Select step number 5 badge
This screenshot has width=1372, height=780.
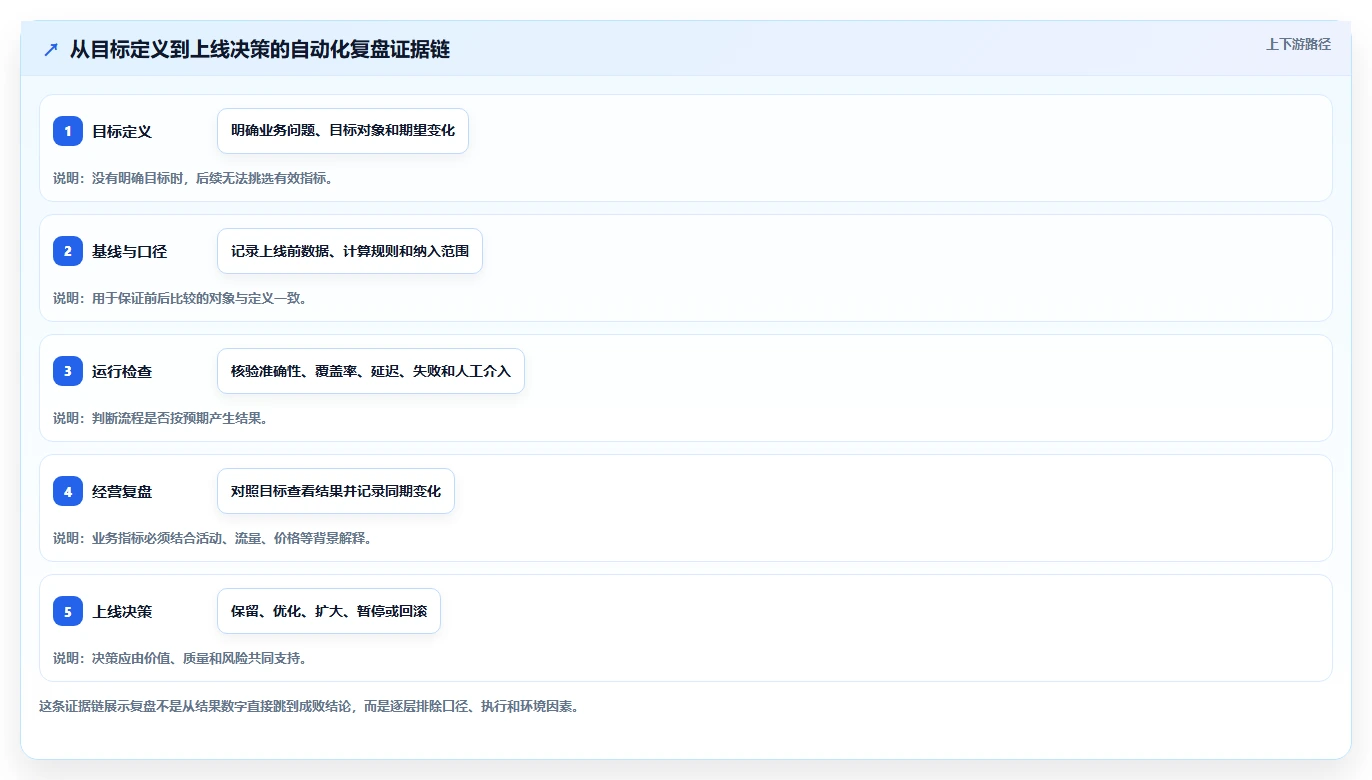point(68,611)
